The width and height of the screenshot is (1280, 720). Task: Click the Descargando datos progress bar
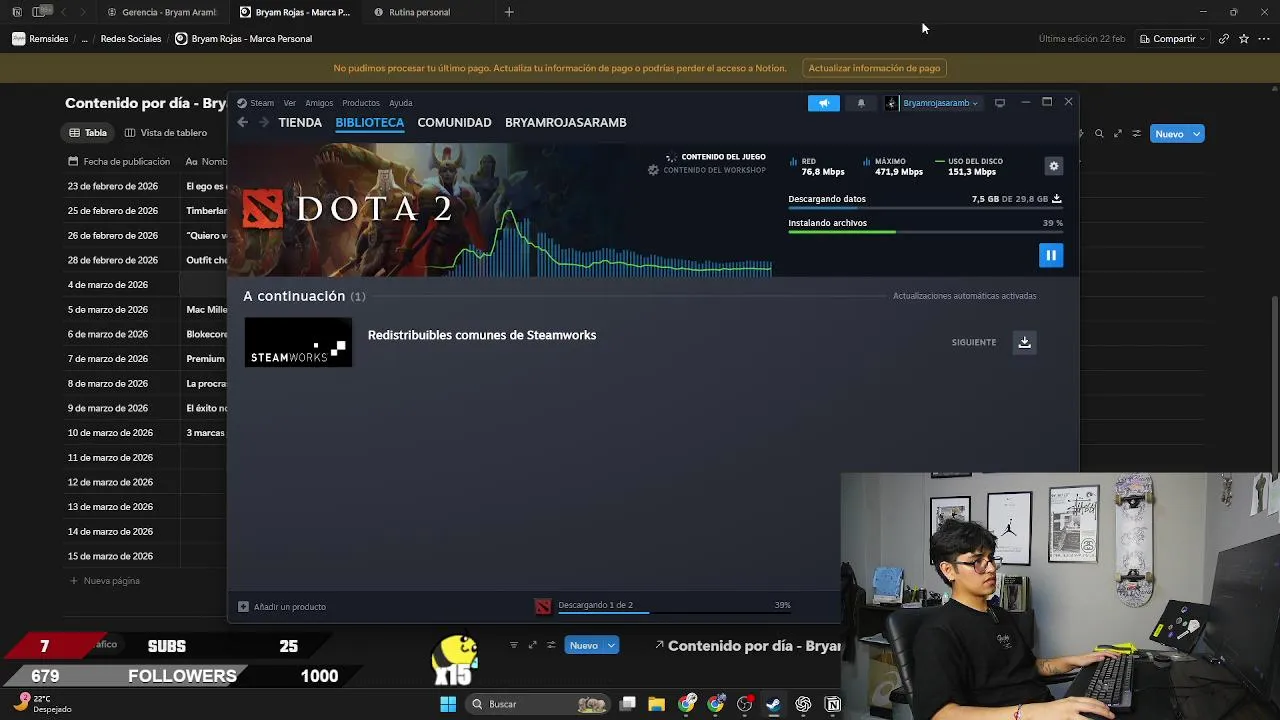(925, 209)
